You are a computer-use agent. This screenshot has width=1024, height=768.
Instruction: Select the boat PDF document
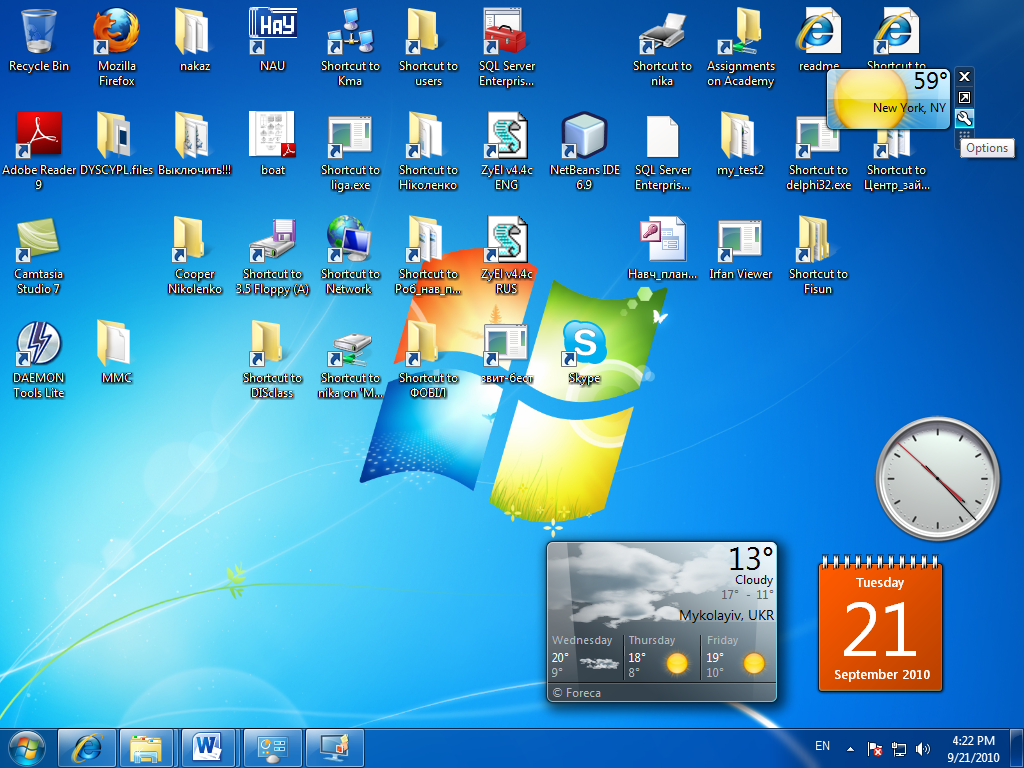(272, 144)
